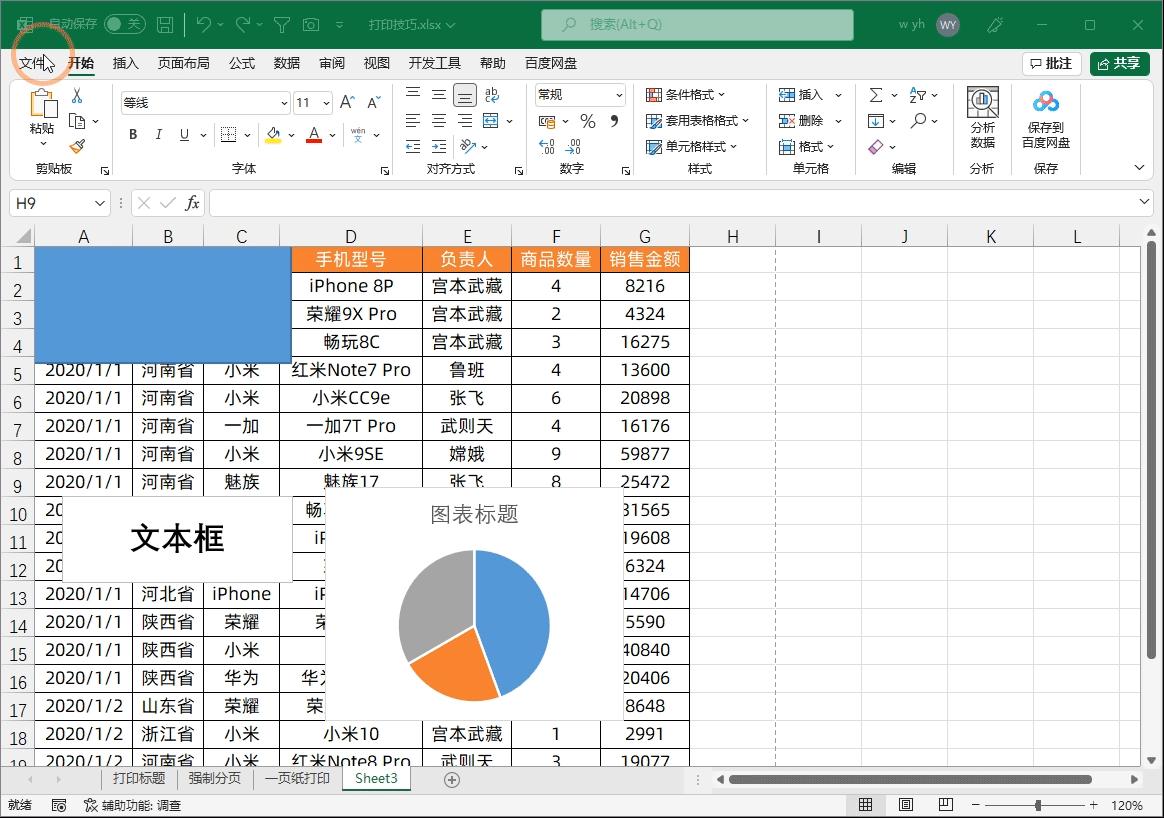Click the 共享 share button

tap(1119, 62)
